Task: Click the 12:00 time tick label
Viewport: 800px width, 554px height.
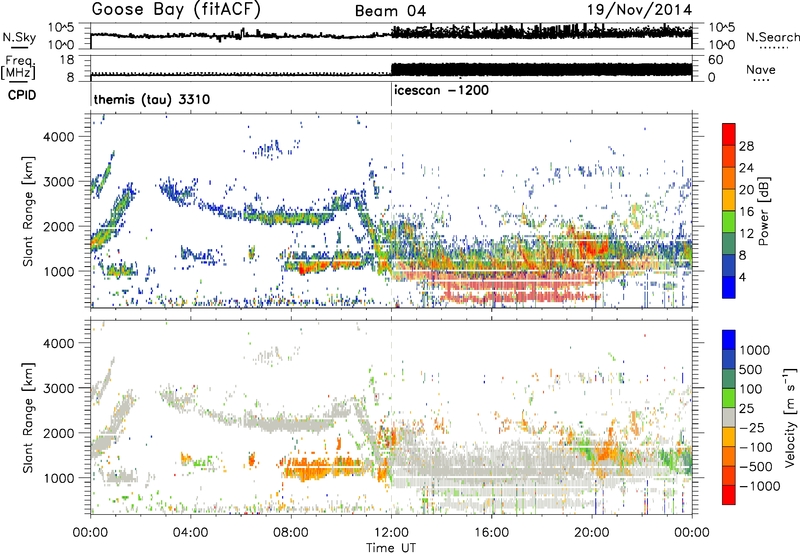Action: coord(391,533)
